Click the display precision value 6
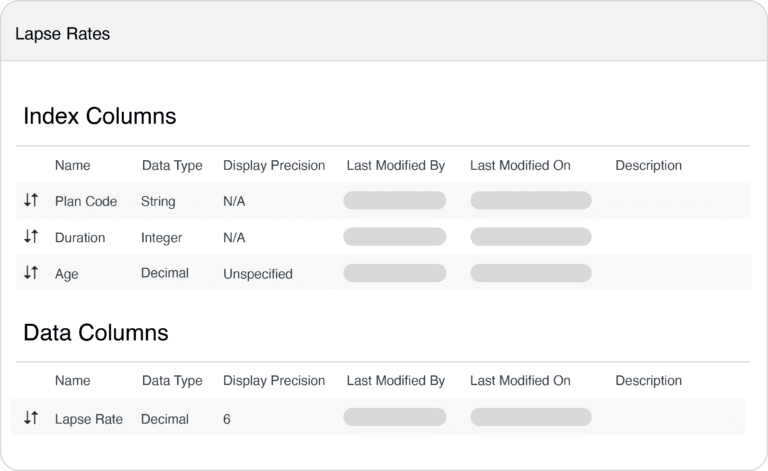 click(227, 419)
